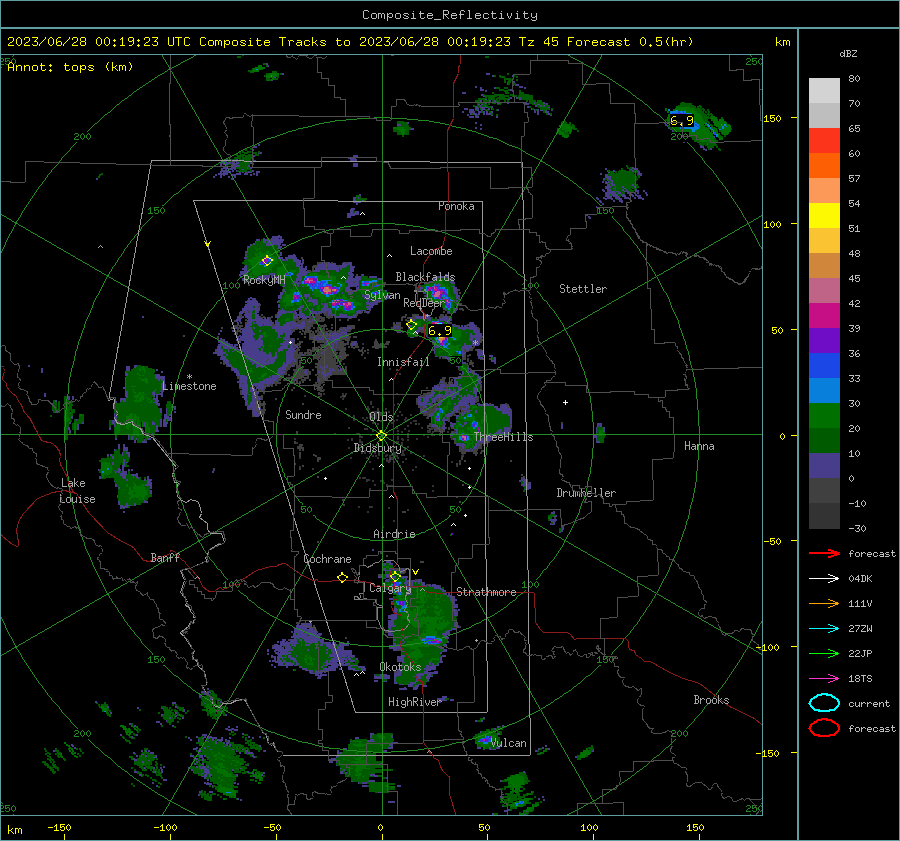
Task: Select the white 04DK arrow legend entry
Action: pyautogui.click(x=824, y=578)
